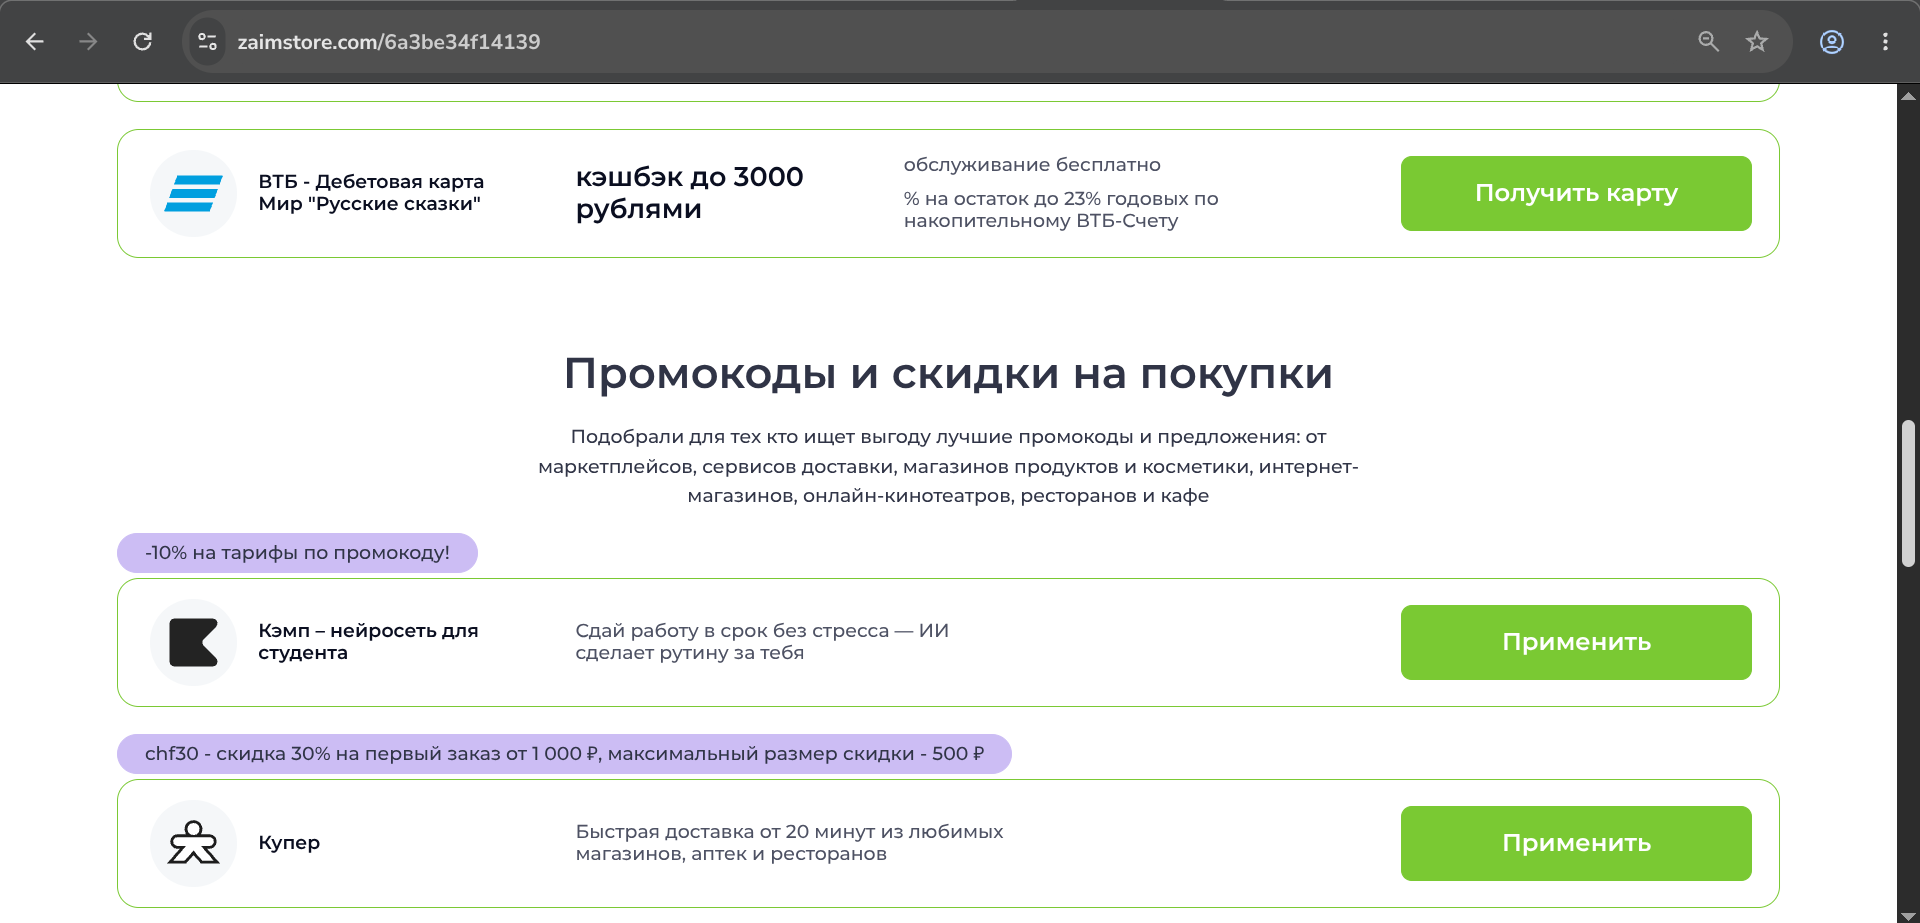Screen dimensions: 1920x923
Task: Click the 23% годовых ВТБ-Счету text
Action: tap(1061, 210)
